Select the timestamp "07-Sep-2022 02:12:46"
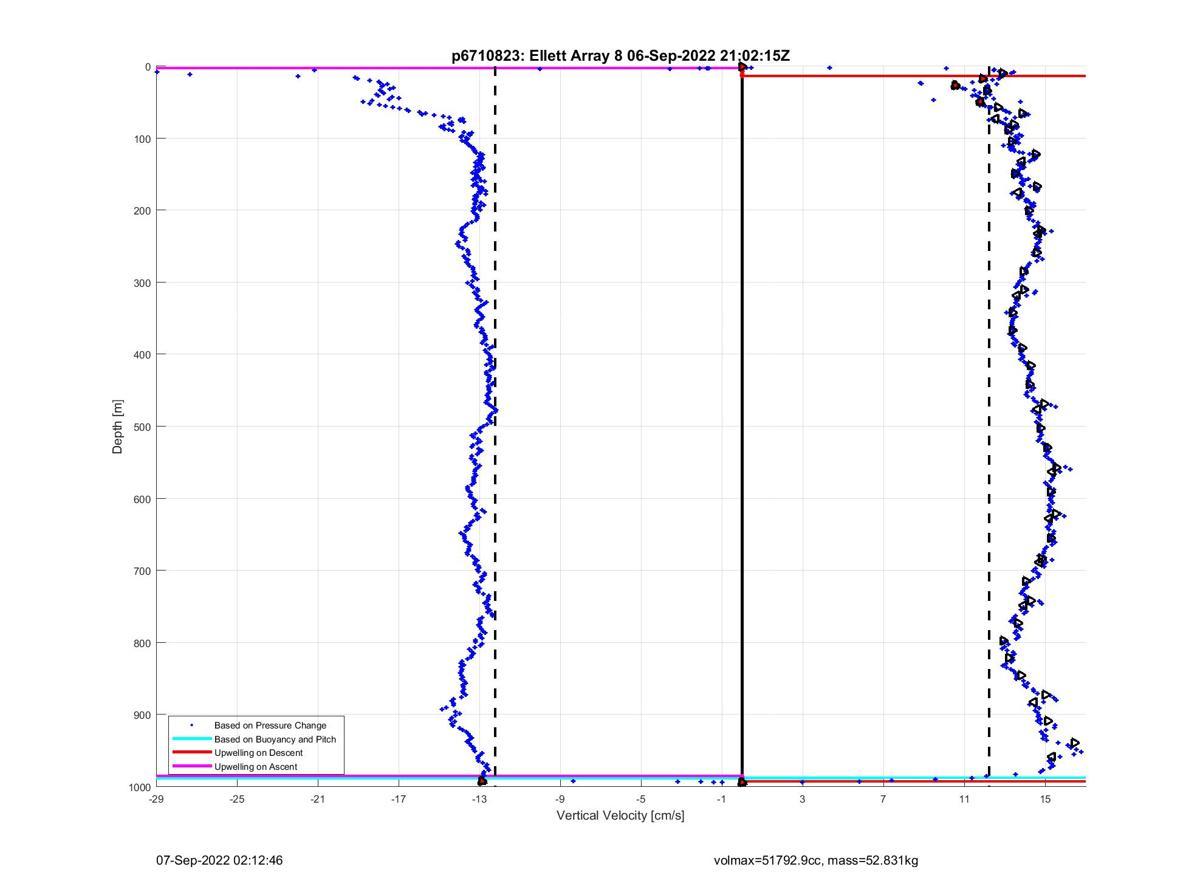The width and height of the screenshot is (1200, 885). click(219, 860)
